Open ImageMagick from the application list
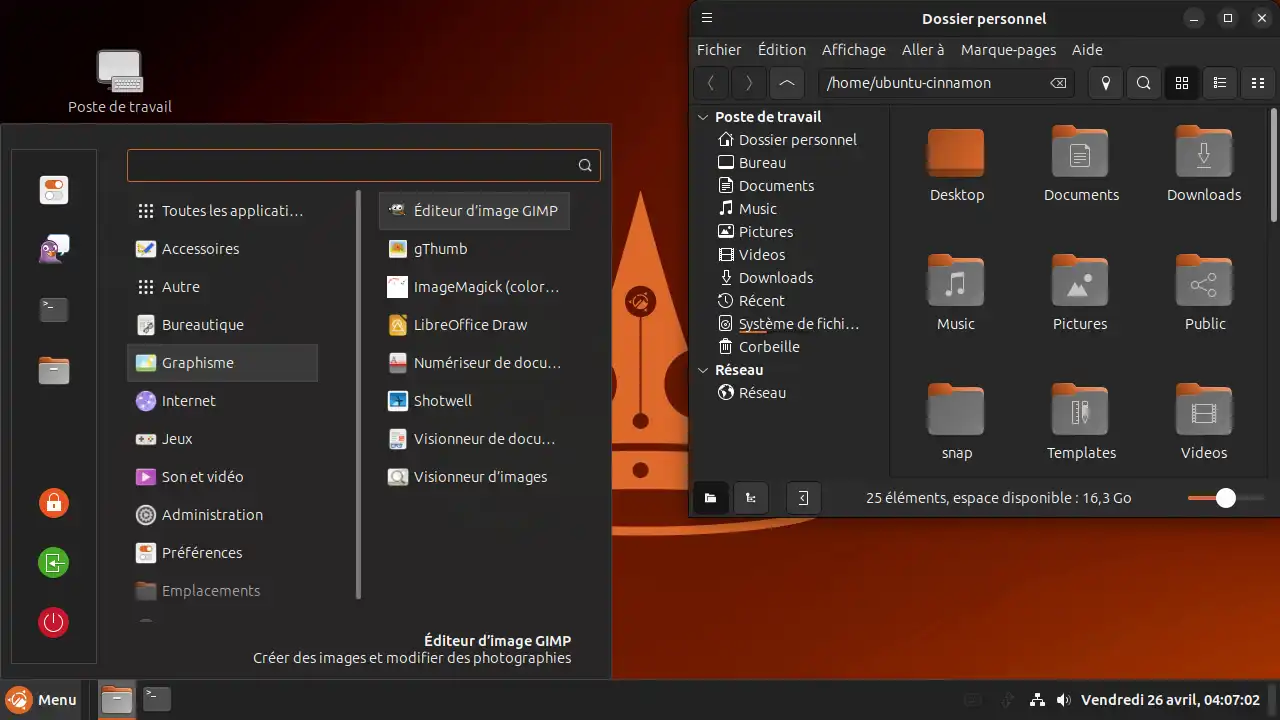Viewport: 1280px width, 720px height. click(474, 287)
